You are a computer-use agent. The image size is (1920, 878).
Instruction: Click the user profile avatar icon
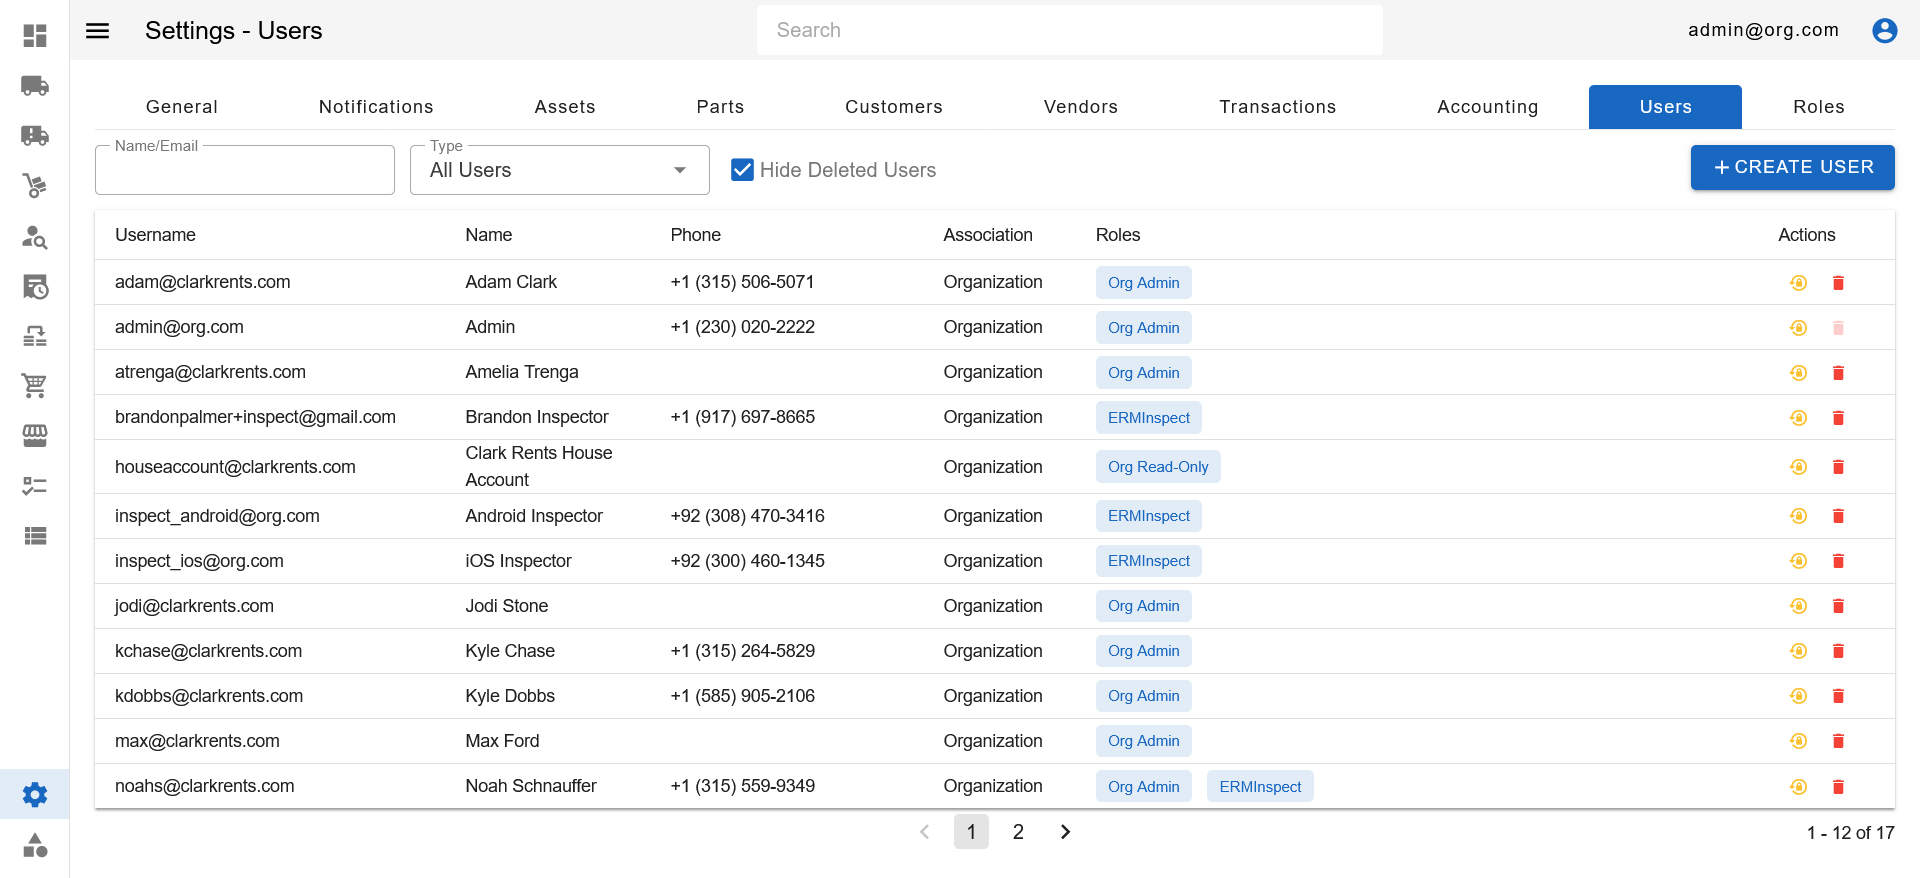tap(1884, 31)
